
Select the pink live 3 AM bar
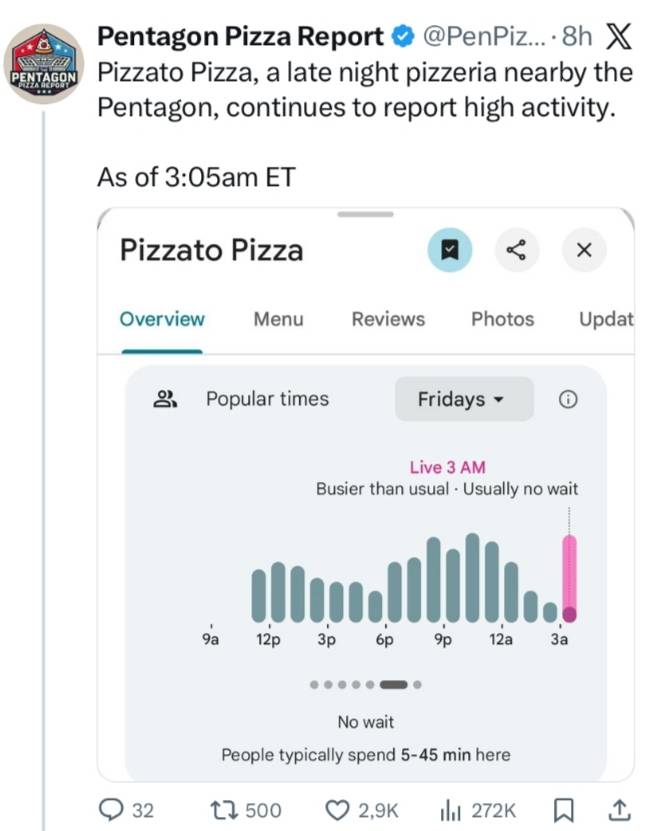[x=569, y=578]
